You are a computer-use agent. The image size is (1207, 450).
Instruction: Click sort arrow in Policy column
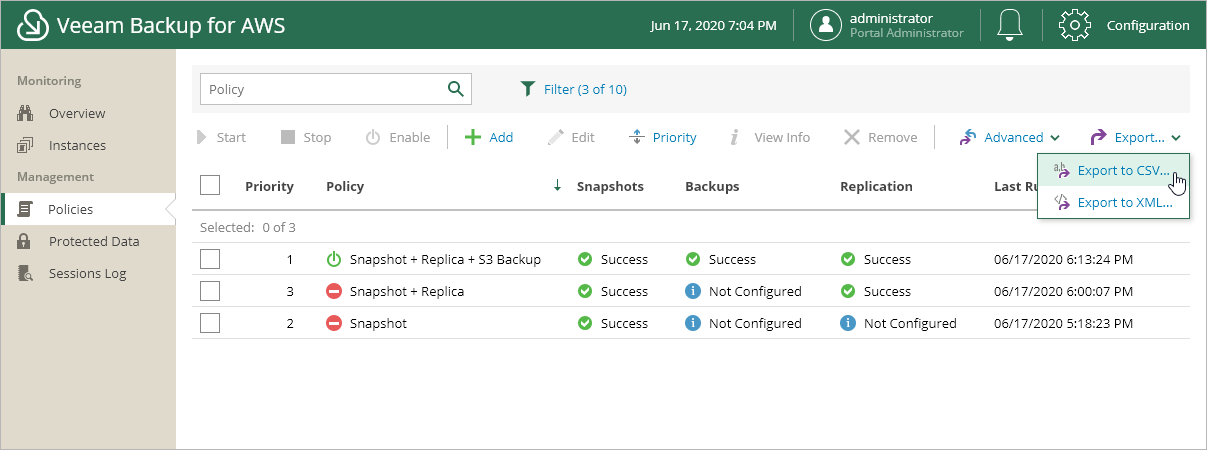557,186
